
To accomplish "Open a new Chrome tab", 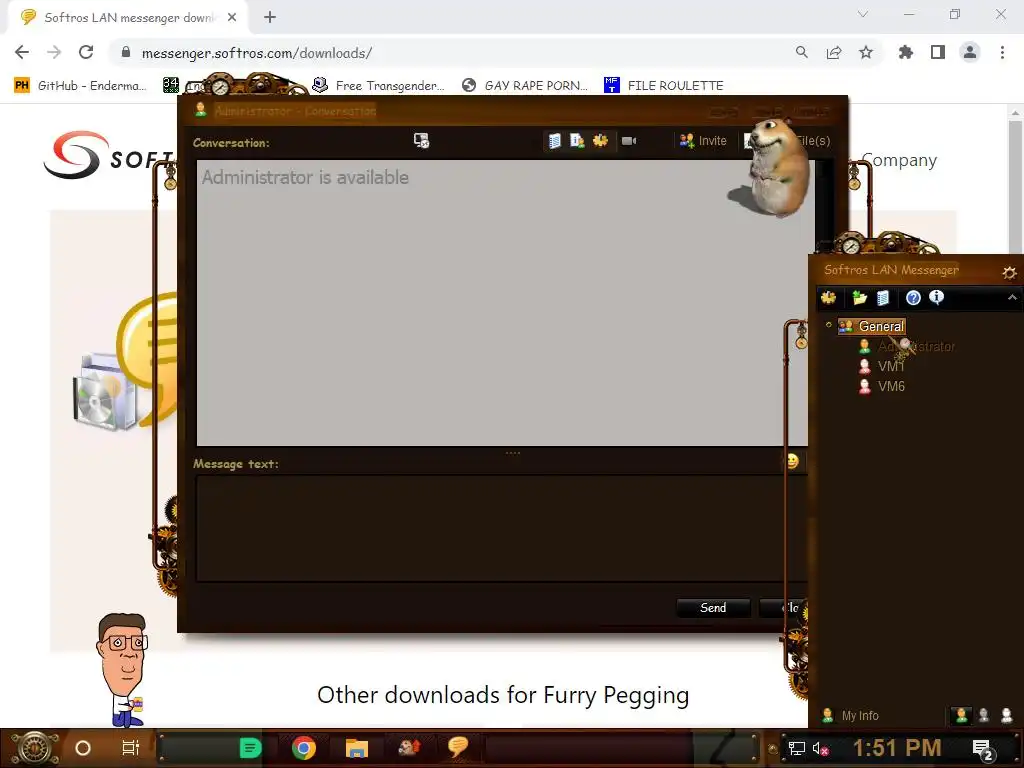I will point(270,18).
